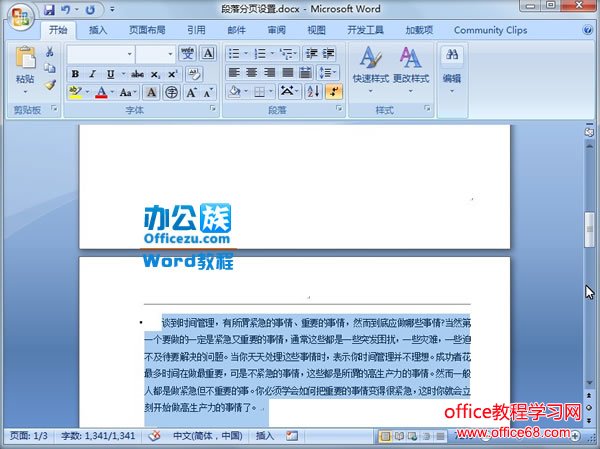
Task: Apply enclosed character (字) formatting
Action: pyautogui.click(x=171, y=92)
